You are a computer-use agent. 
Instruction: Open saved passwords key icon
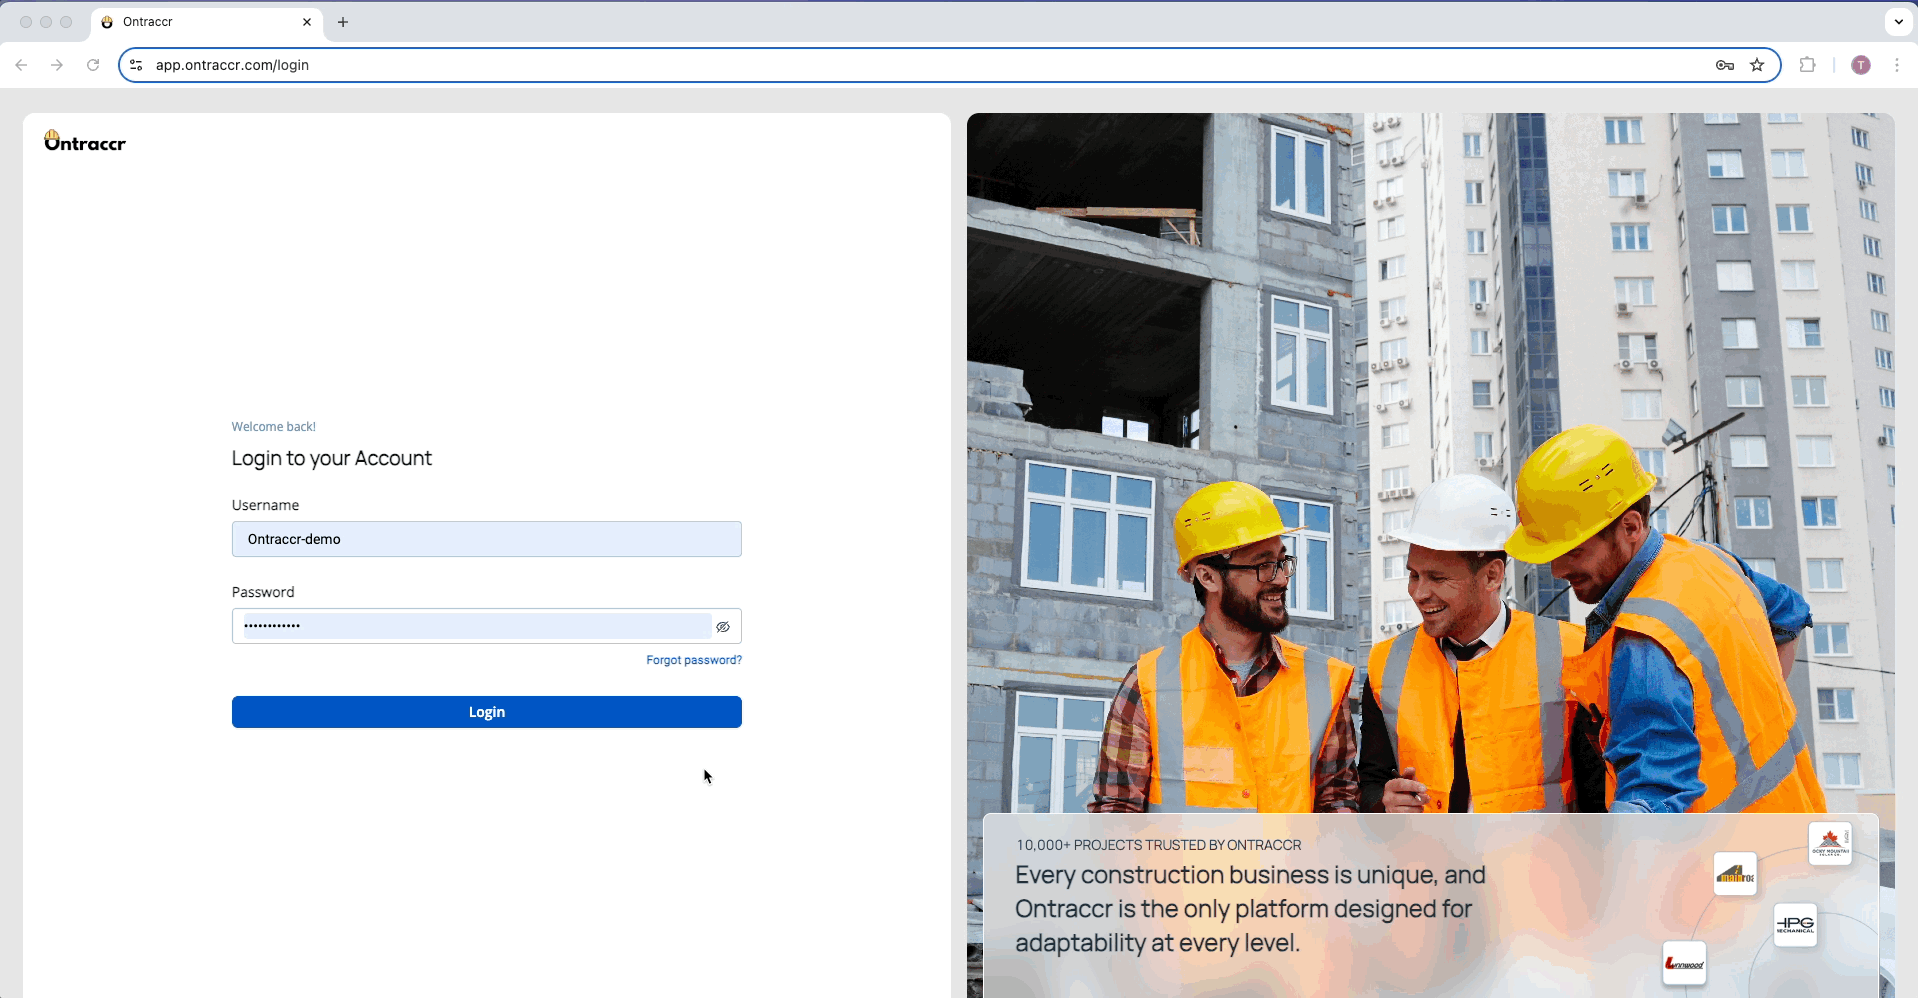point(1725,65)
